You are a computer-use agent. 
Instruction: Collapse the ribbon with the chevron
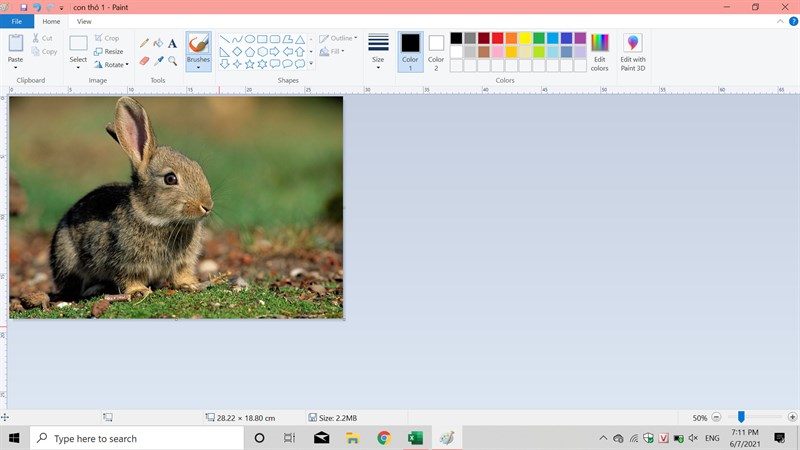pos(780,21)
